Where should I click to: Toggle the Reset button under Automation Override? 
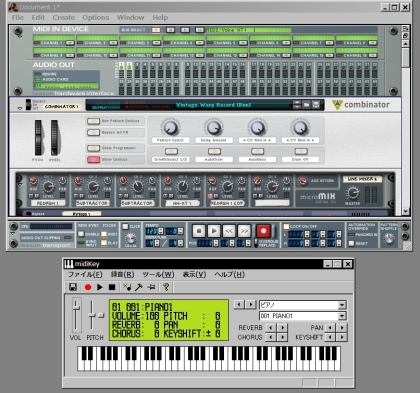tap(351, 243)
